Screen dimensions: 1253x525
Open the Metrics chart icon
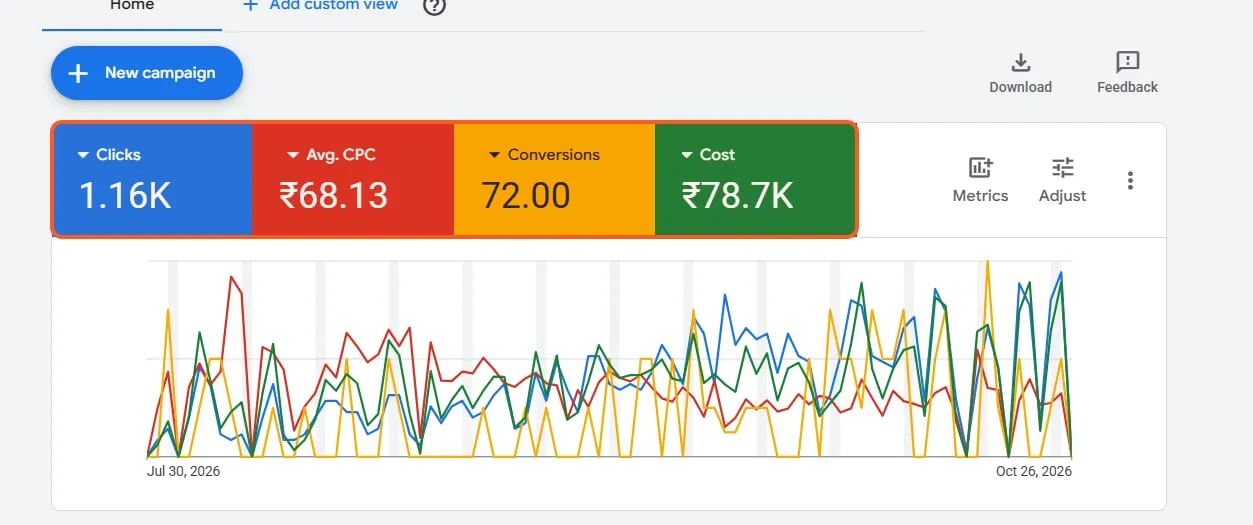[x=980, y=167]
